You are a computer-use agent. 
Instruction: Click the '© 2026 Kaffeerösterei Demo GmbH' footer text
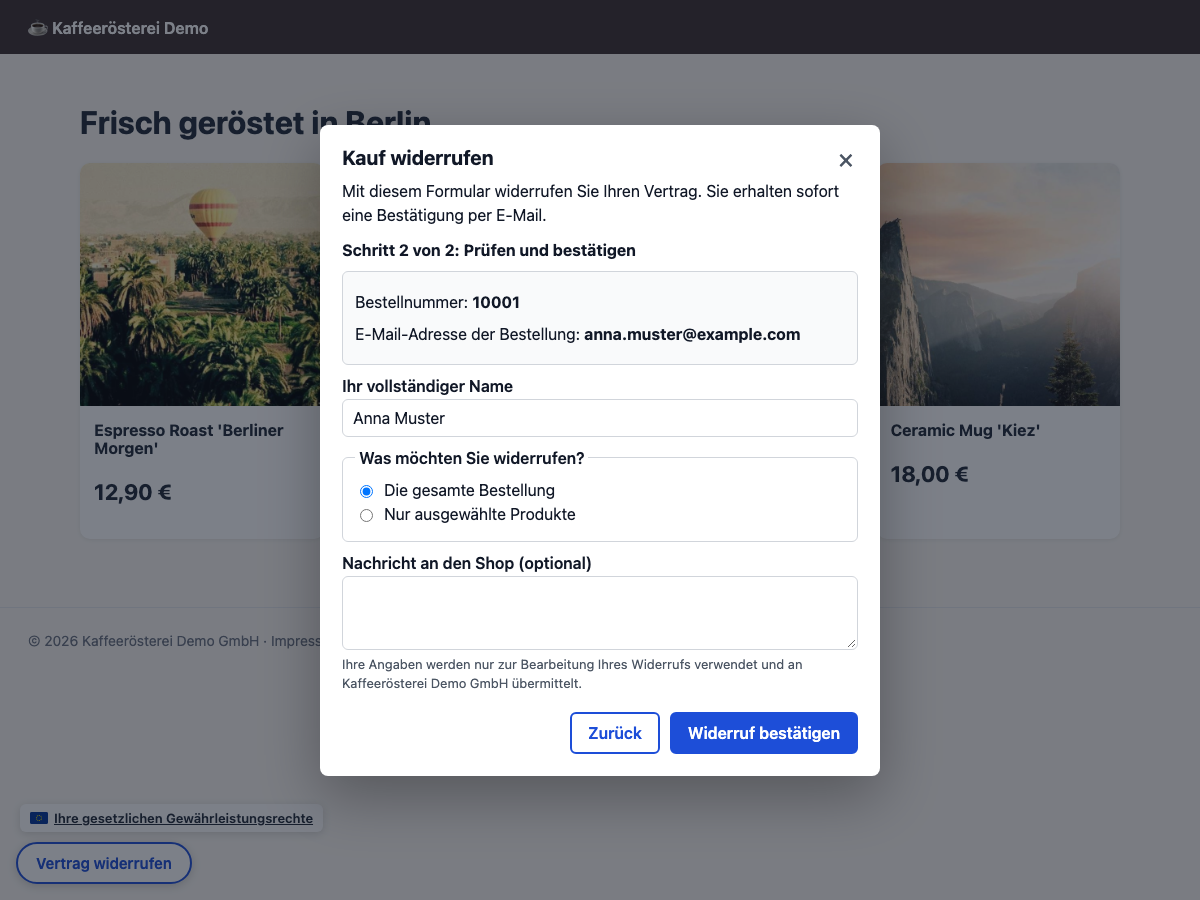(x=144, y=641)
